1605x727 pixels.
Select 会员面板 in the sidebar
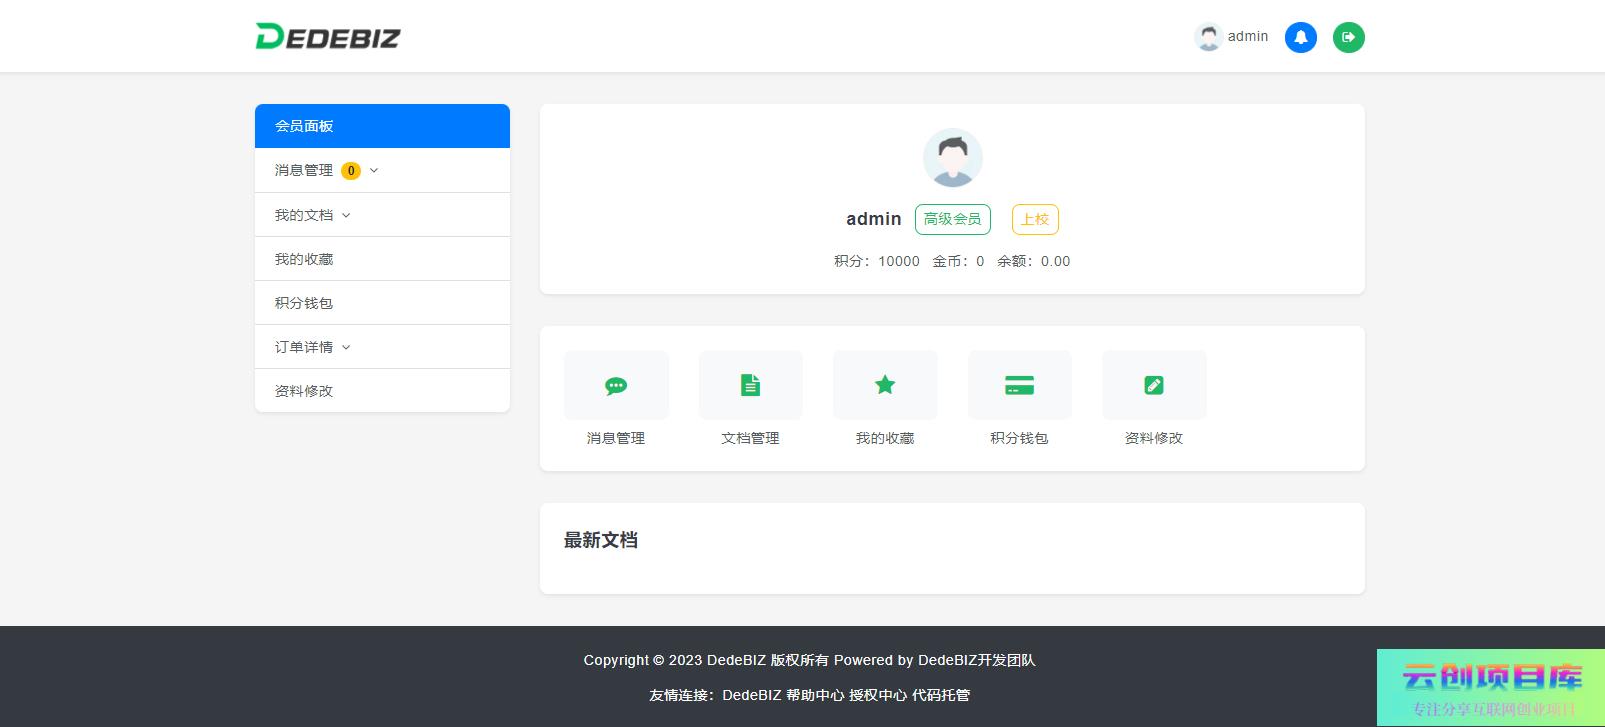[x=382, y=126]
